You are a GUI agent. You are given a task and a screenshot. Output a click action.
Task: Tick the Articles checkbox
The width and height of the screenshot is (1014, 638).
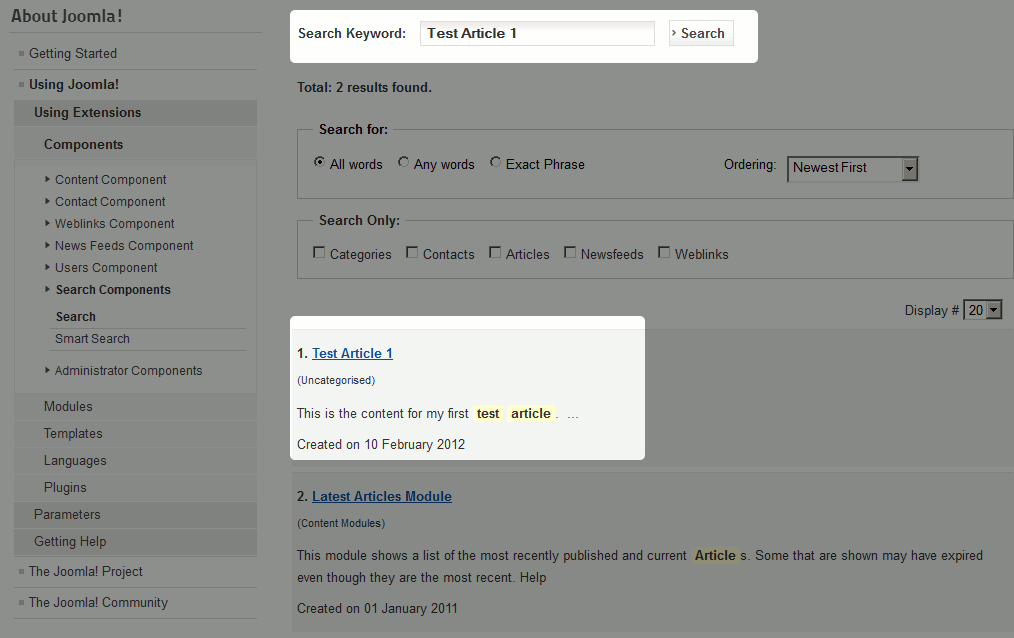(495, 253)
